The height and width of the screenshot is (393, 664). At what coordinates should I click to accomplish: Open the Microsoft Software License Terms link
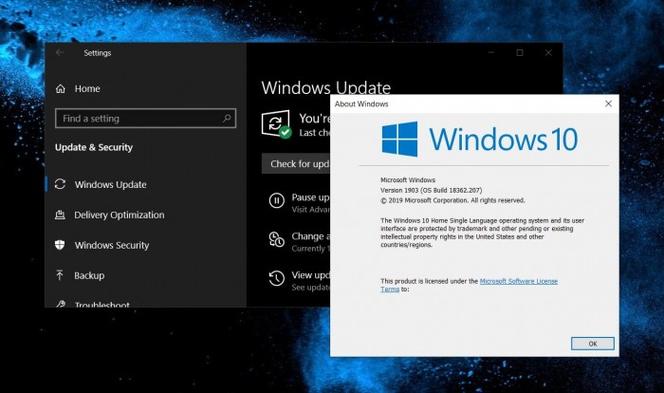tap(469, 285)
